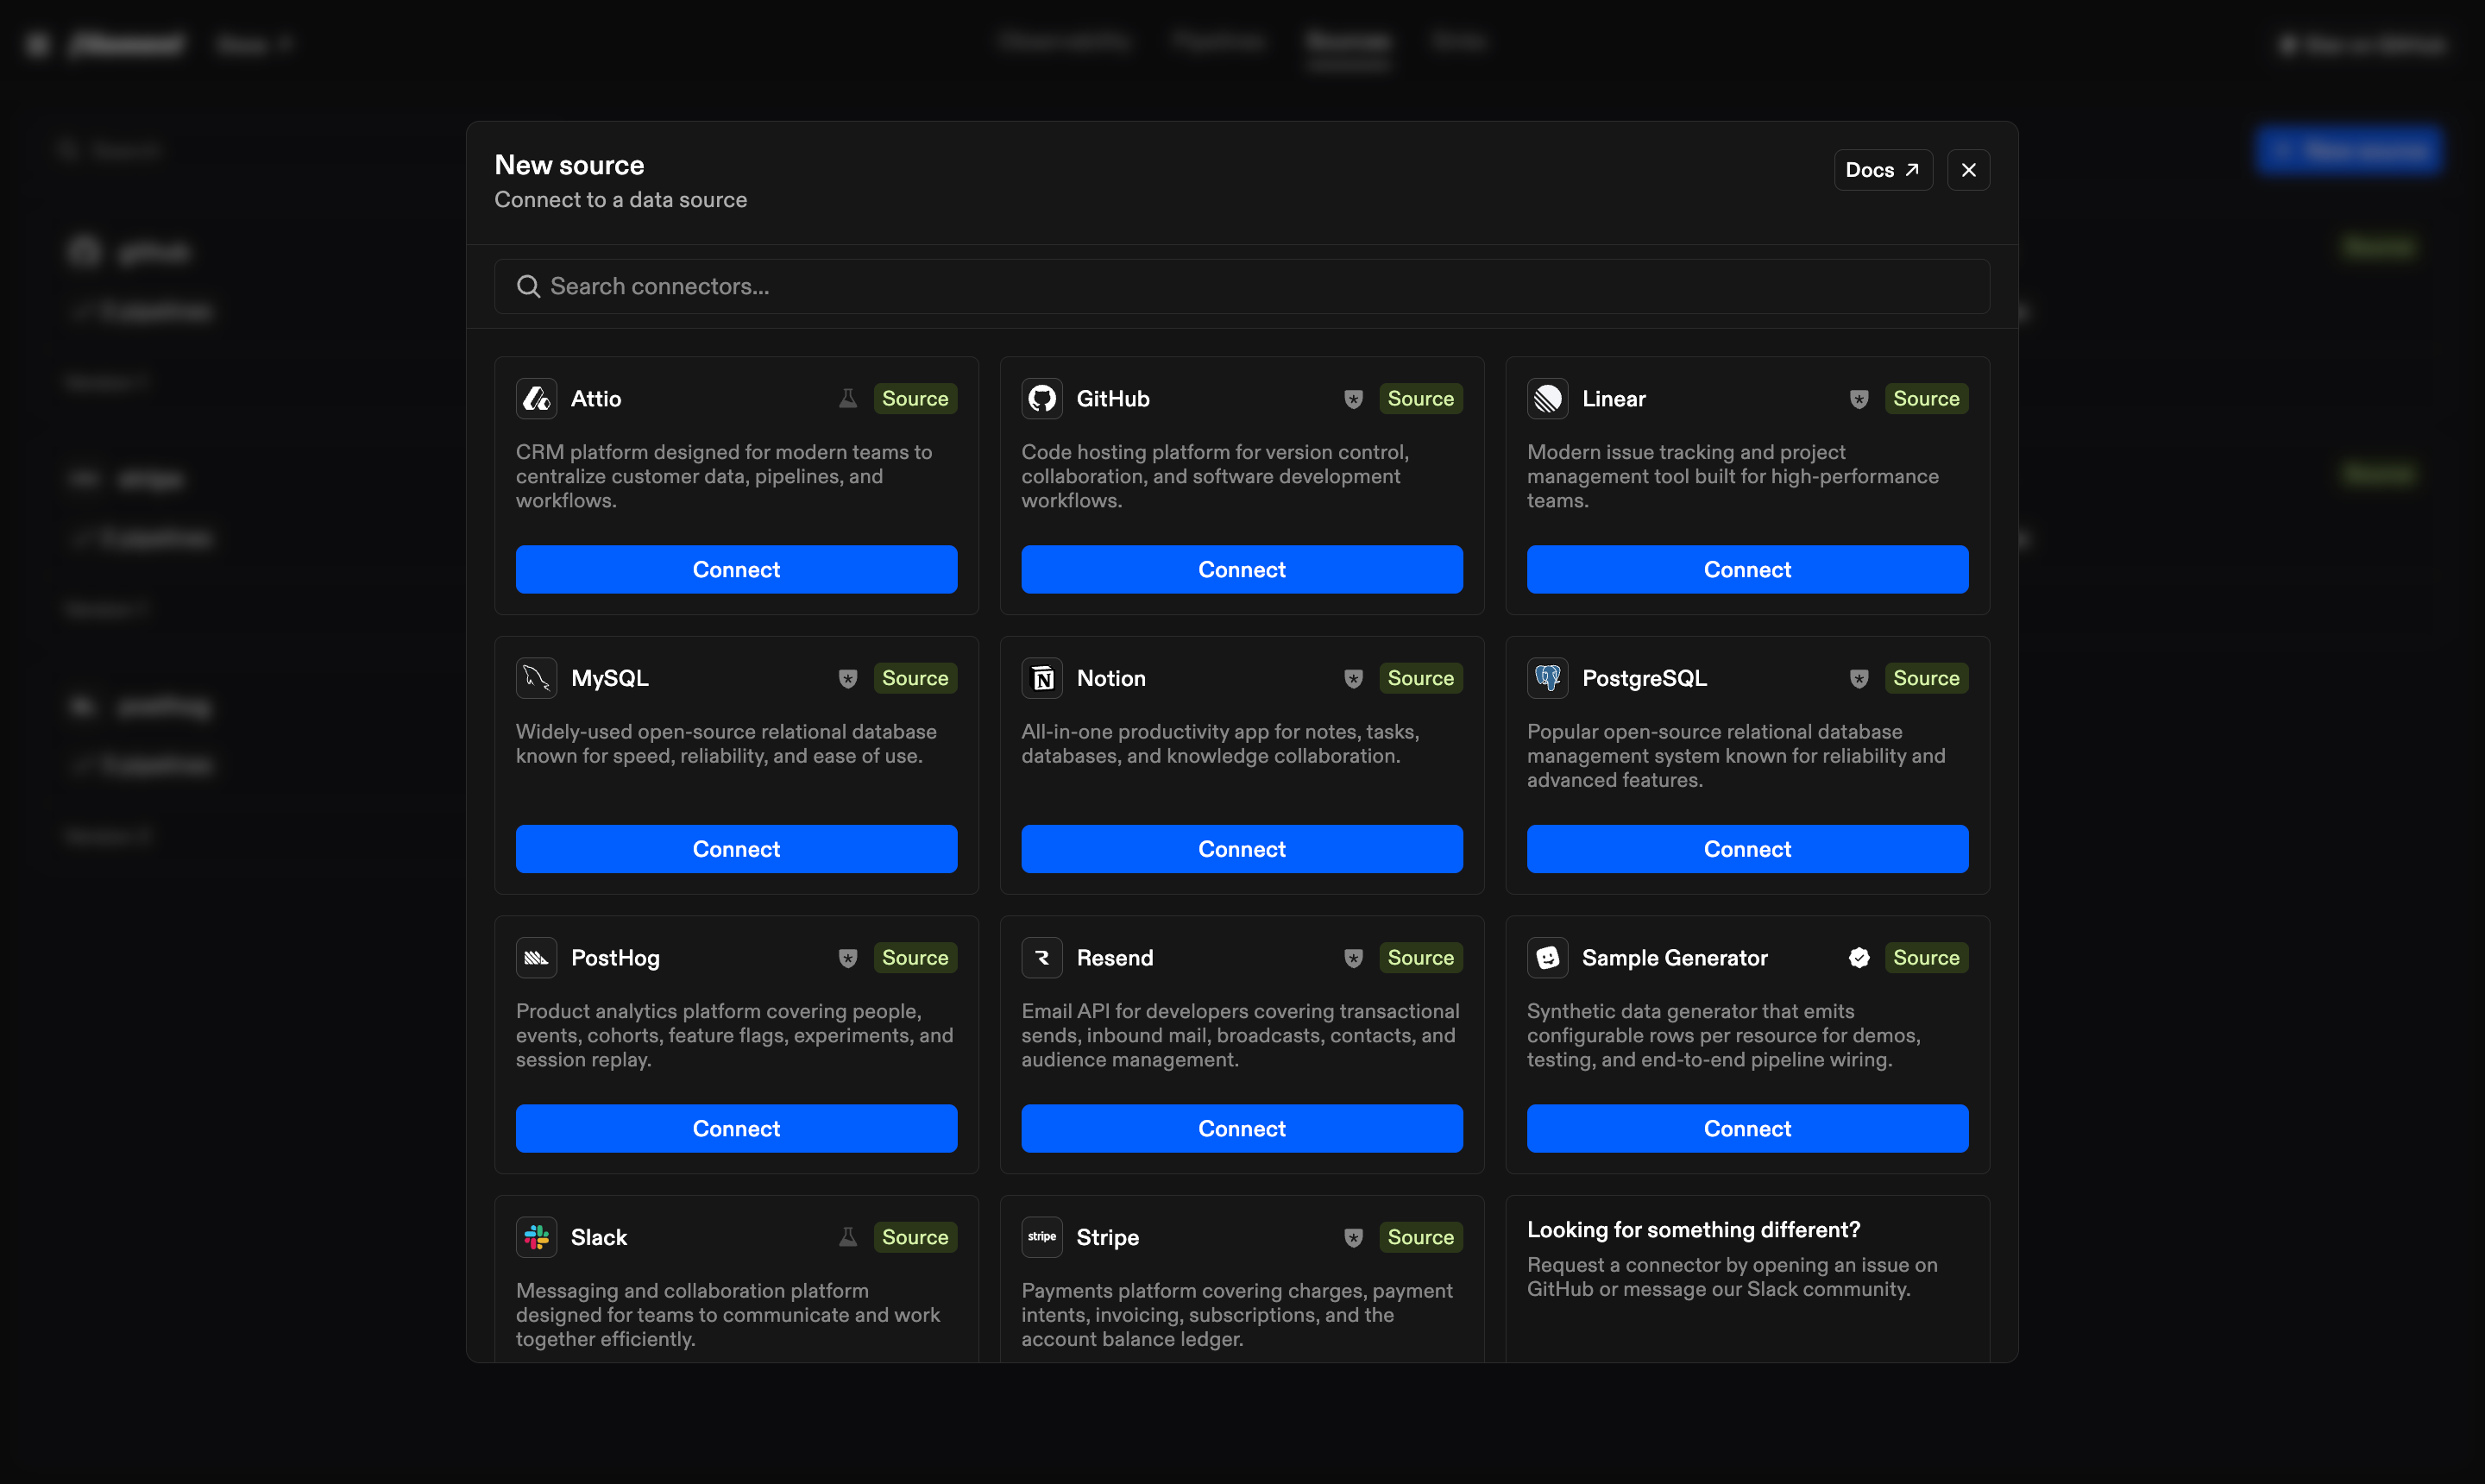Click the Sample Generator logo icon

(1547, 957)
